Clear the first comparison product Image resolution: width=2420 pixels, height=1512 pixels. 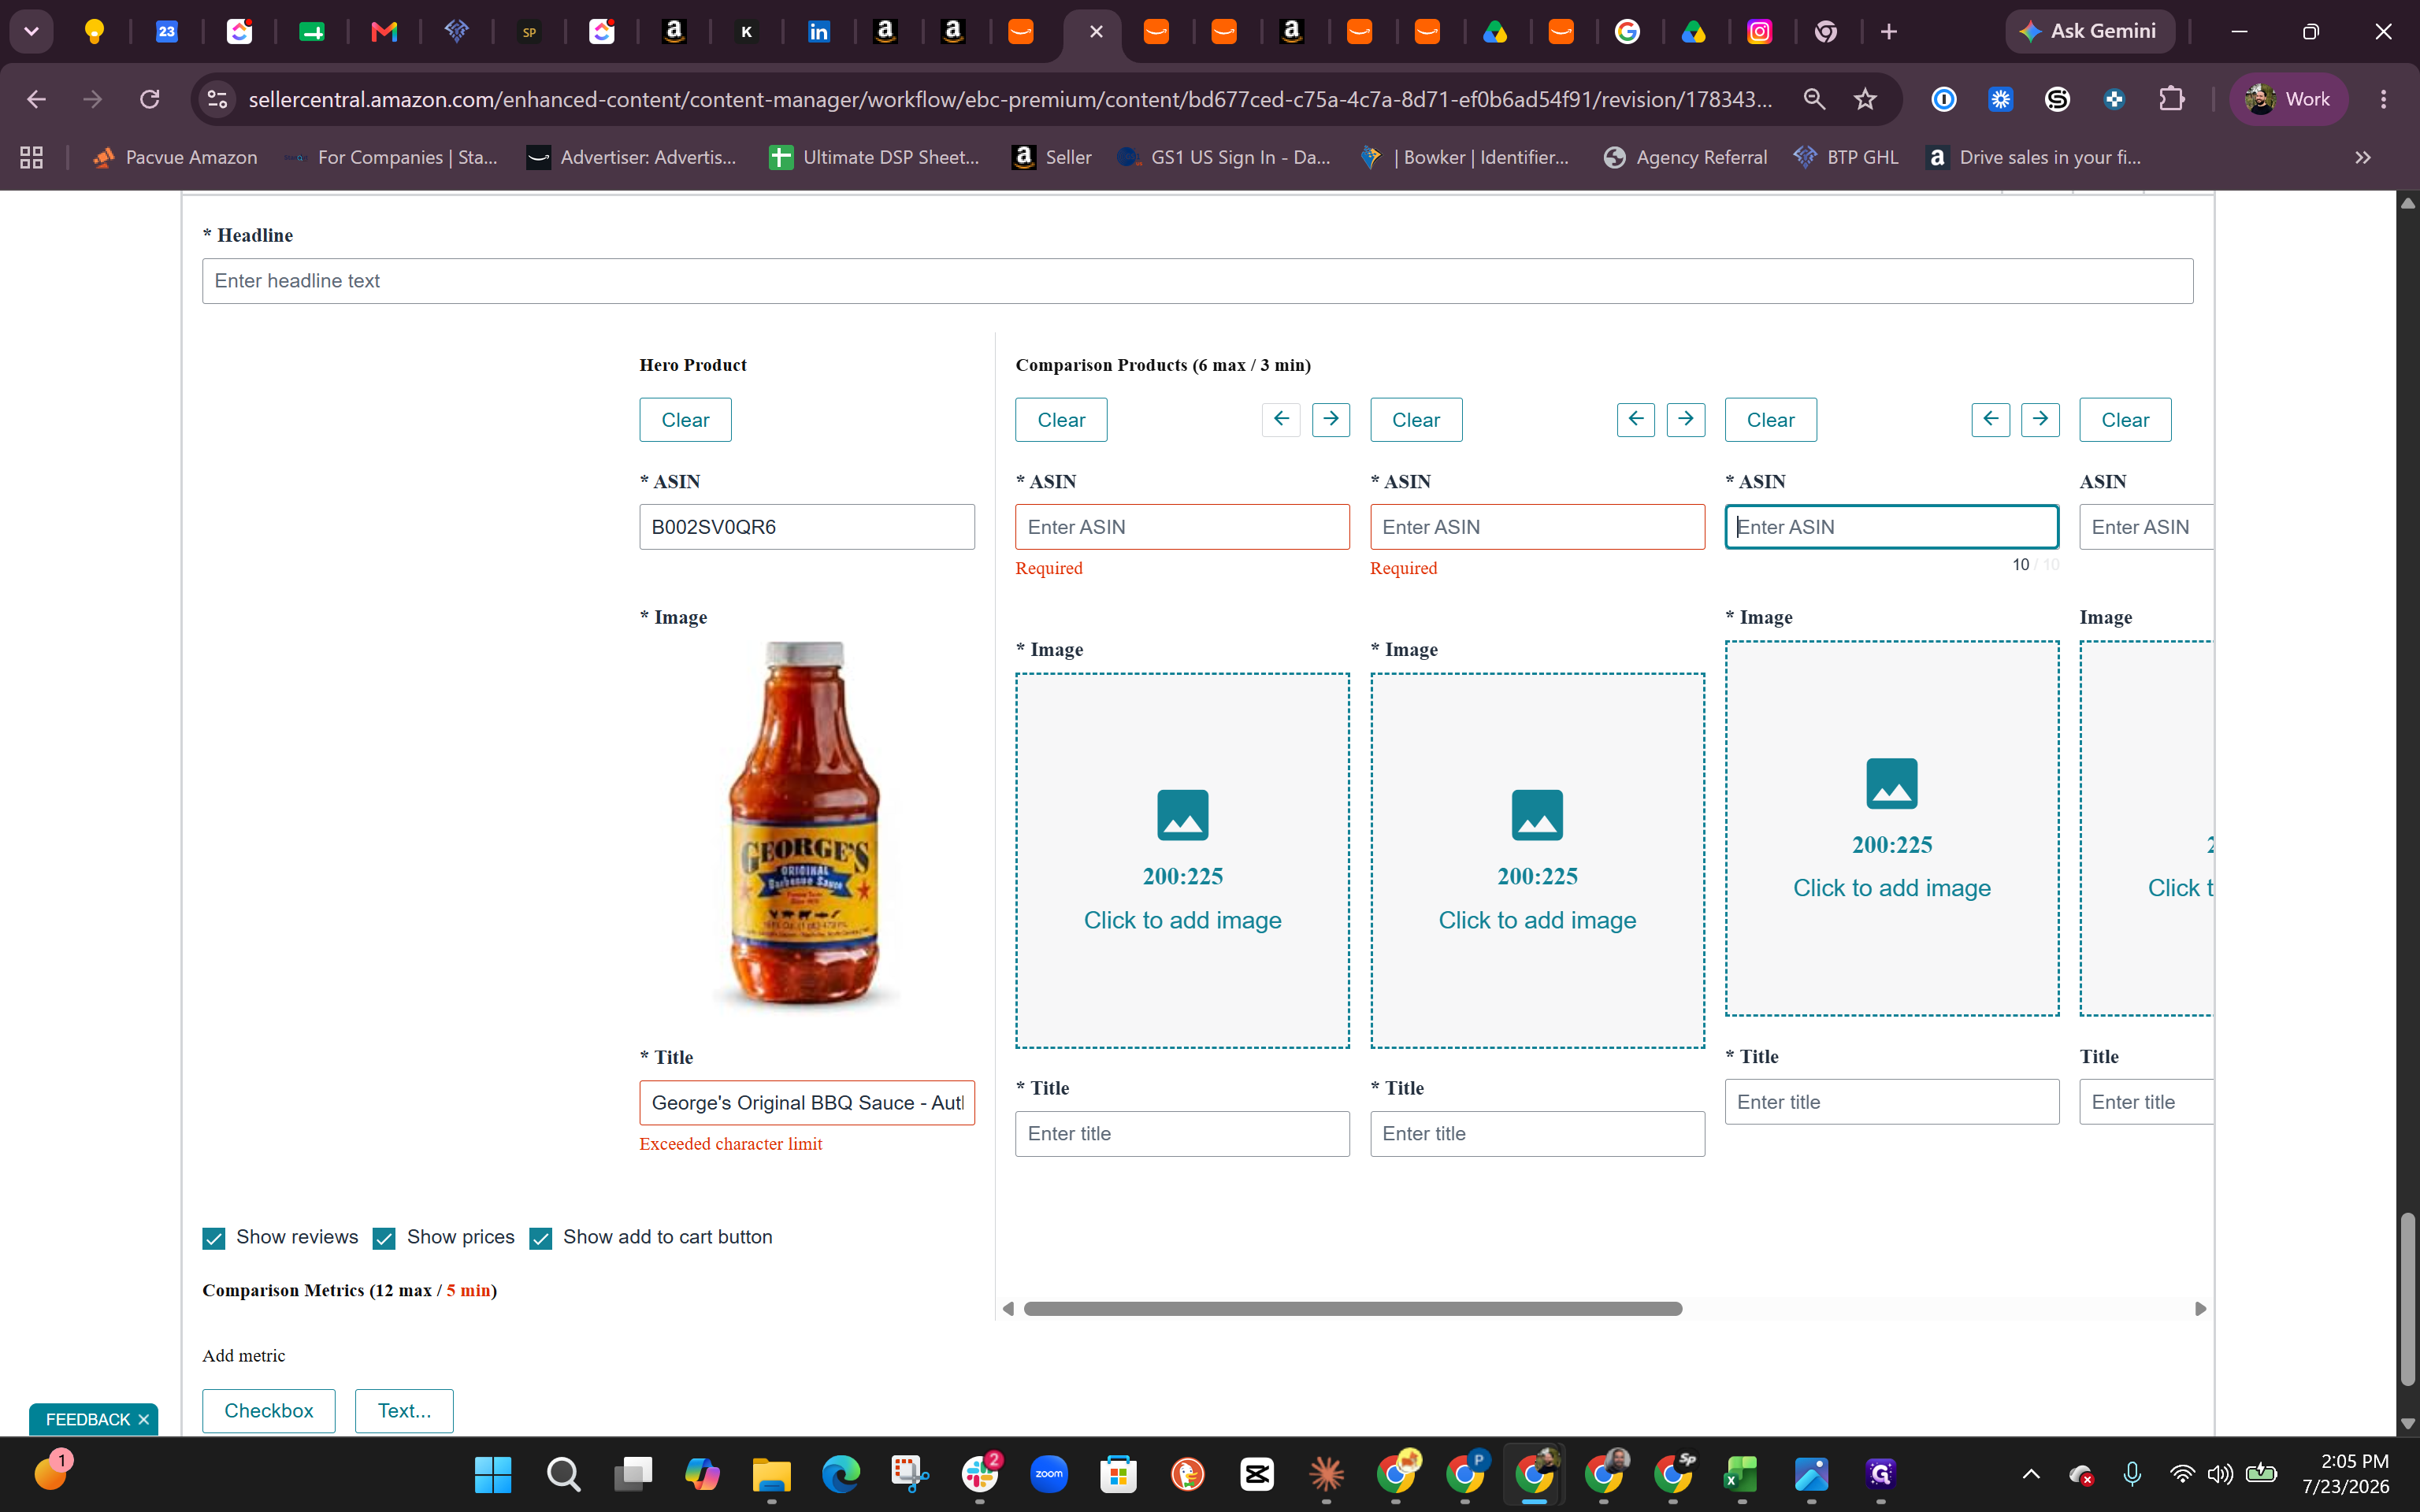pyautogui.click(x=1061, y=420)
